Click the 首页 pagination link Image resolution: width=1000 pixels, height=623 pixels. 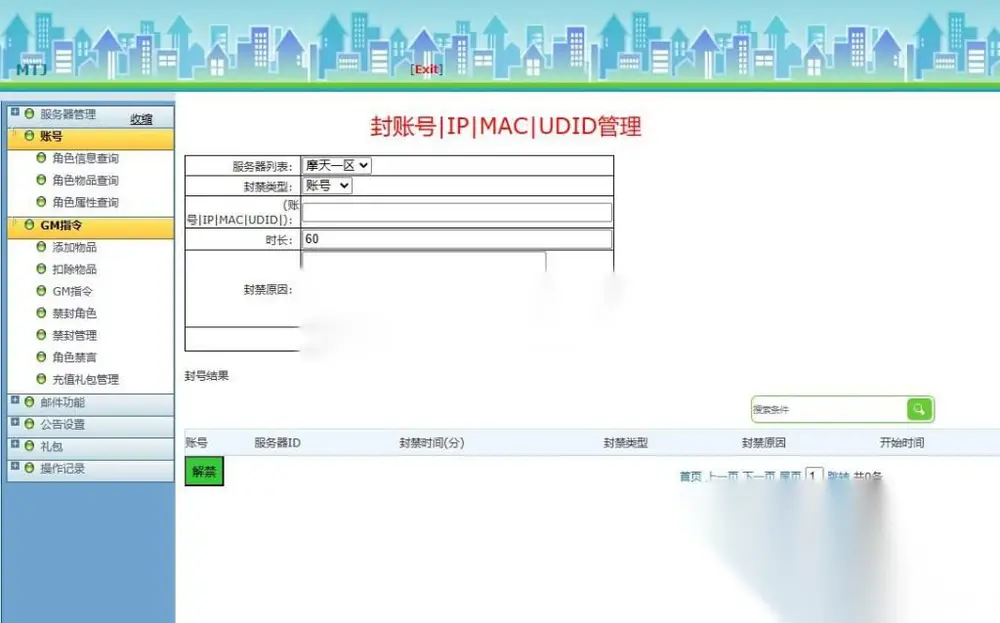click(690, 476)
